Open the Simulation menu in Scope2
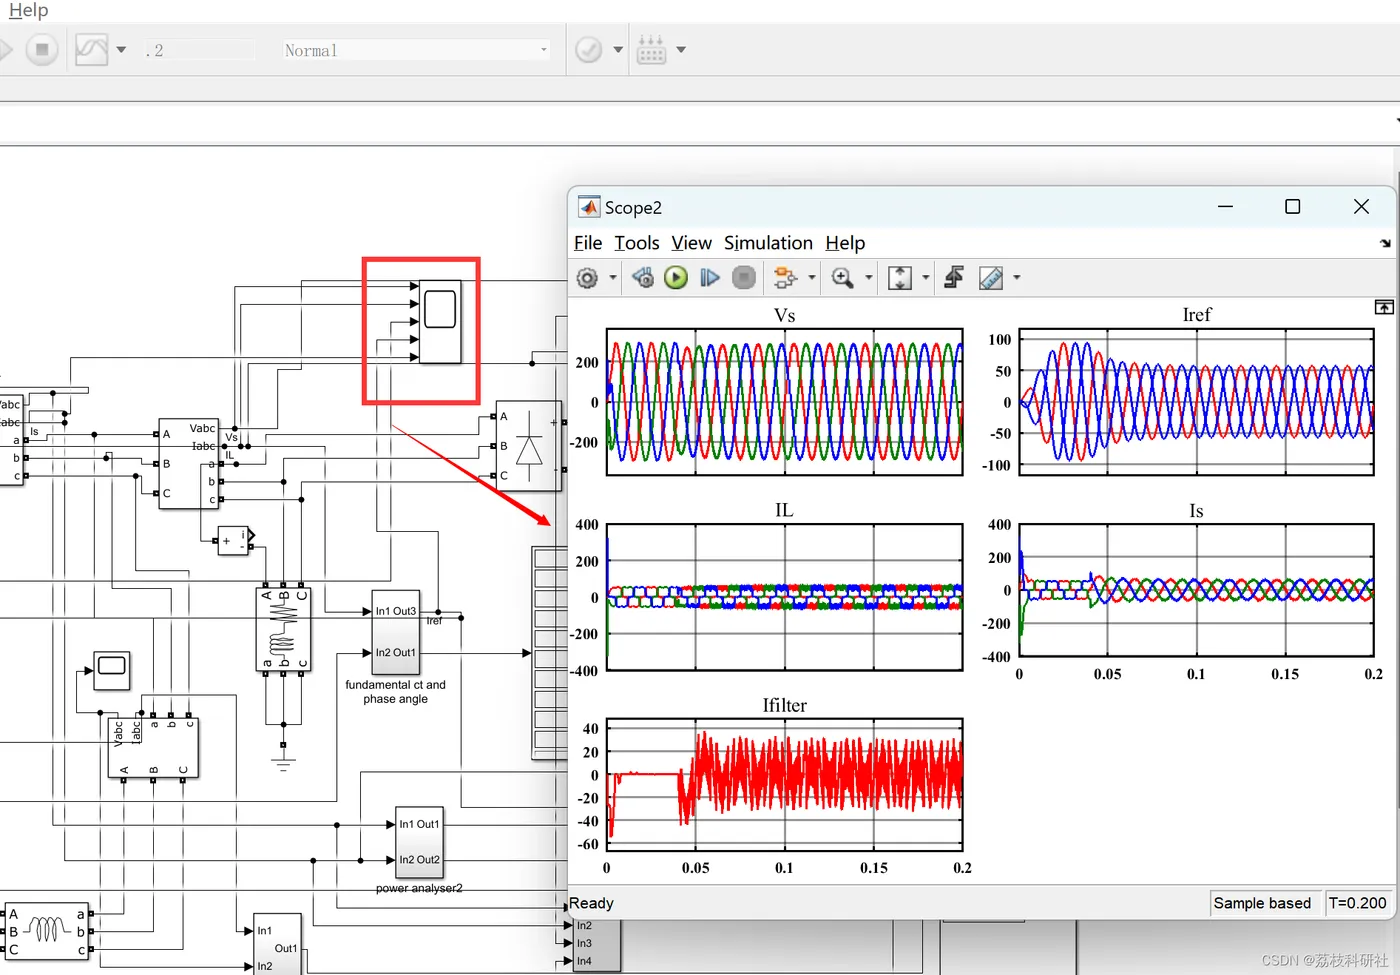The height and width of the screenshot is (975, 1400). pyautogui.click(x=768, y=243)
